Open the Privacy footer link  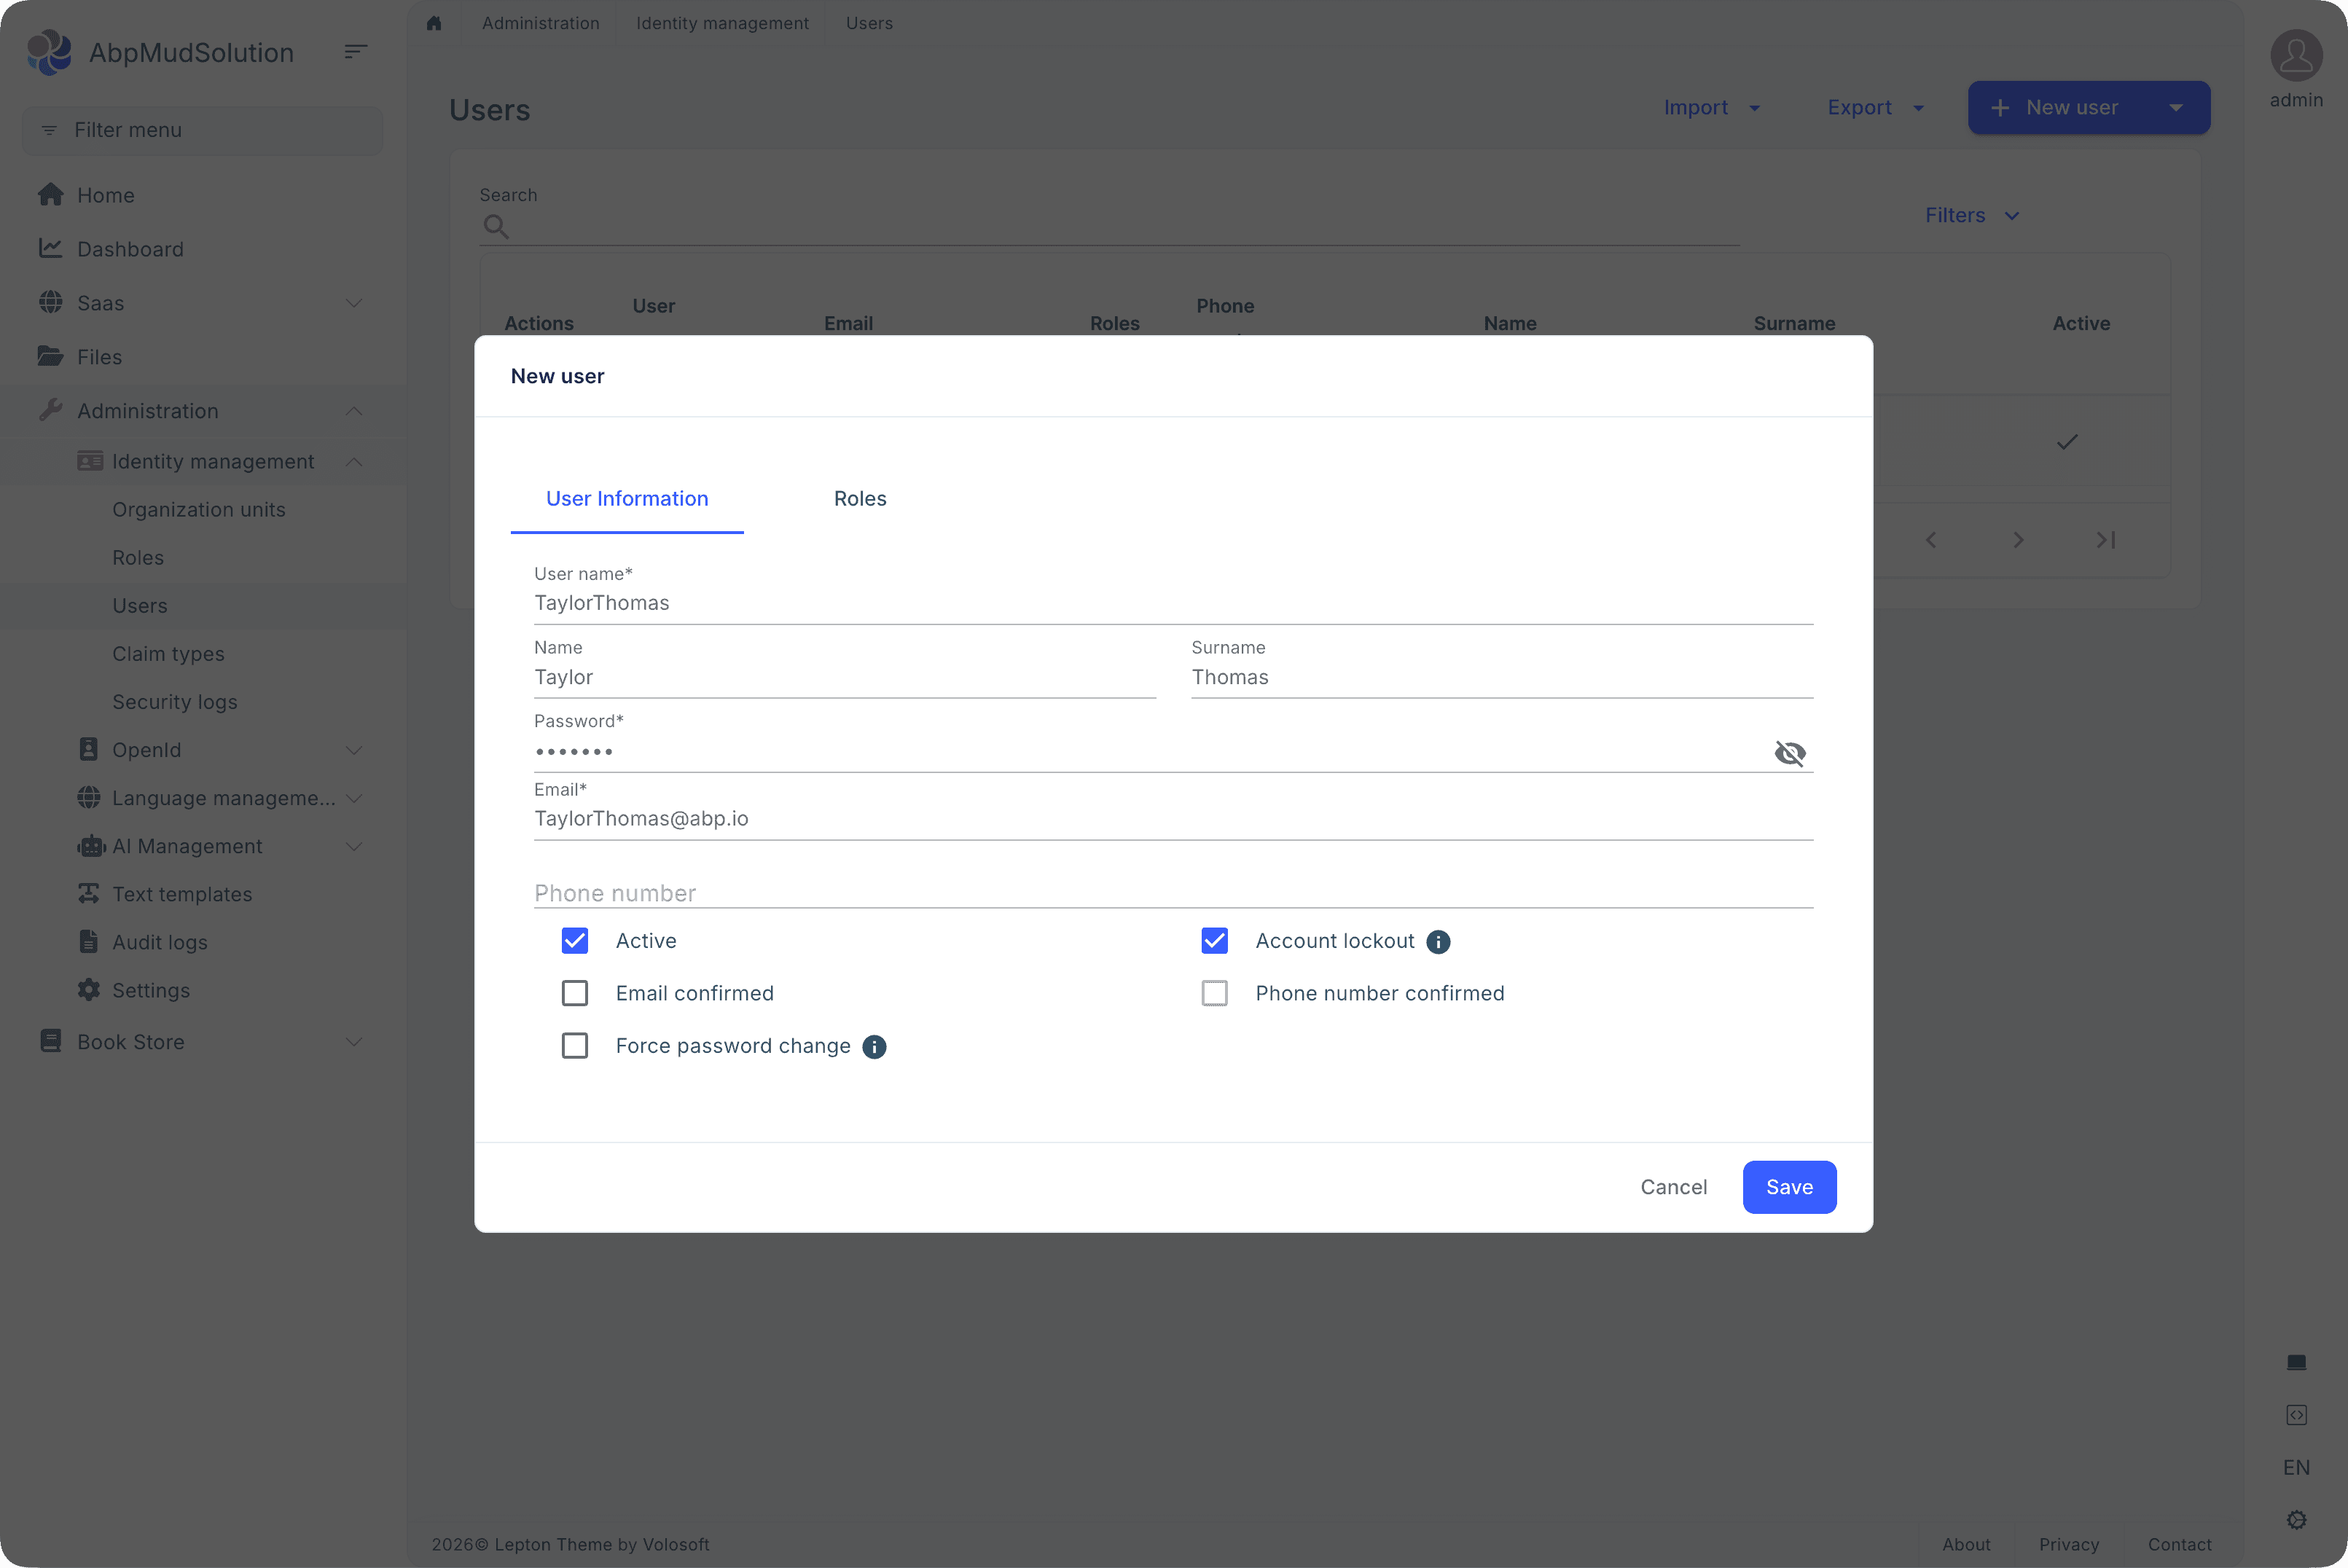click(x=2069, y=1544)
